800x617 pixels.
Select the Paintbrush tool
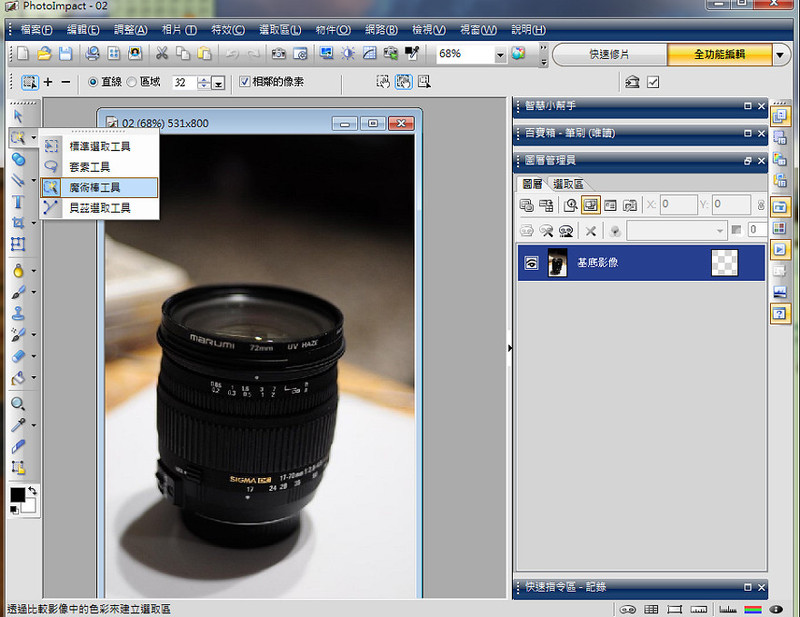pyautogui.click(x=18, y=292)
